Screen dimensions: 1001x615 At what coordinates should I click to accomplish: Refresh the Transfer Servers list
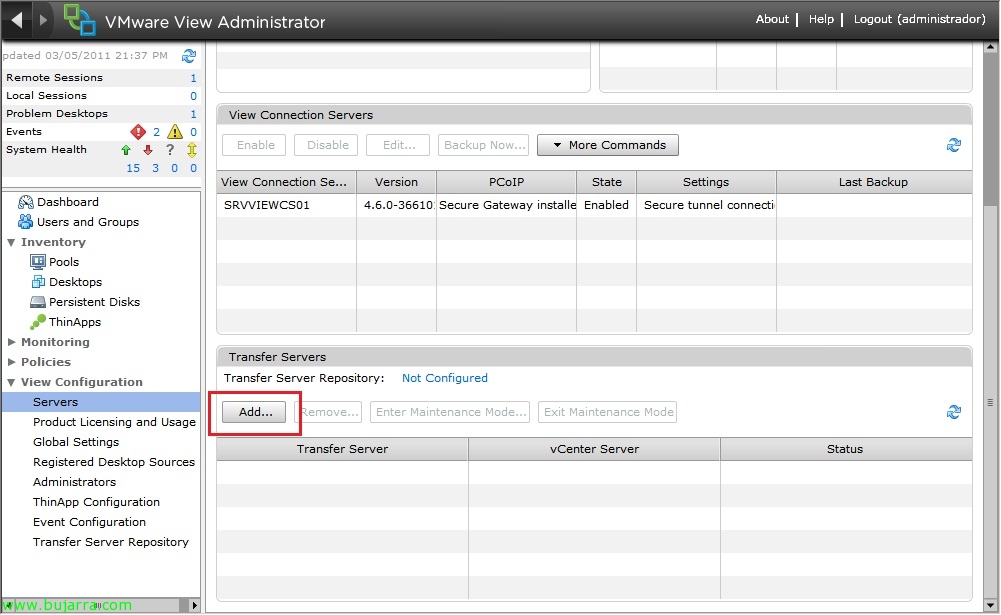pos(954,413)
